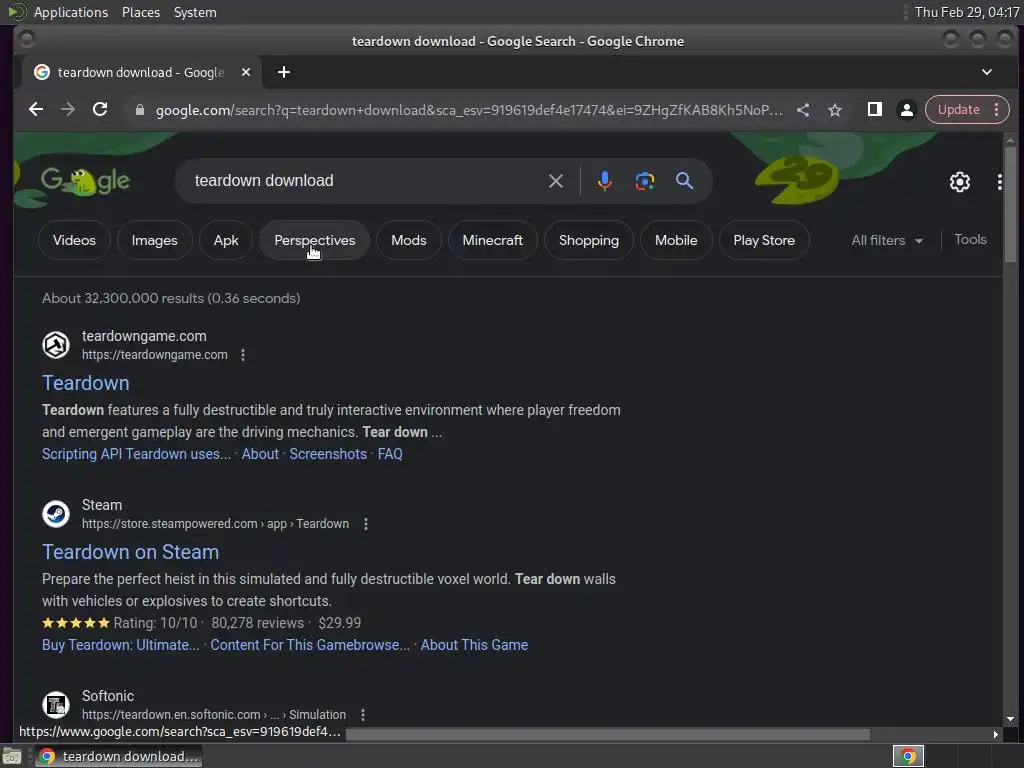Clear the search box with the X icon
Viewport: 1024px width, 768px height.
tap(556, 181)
